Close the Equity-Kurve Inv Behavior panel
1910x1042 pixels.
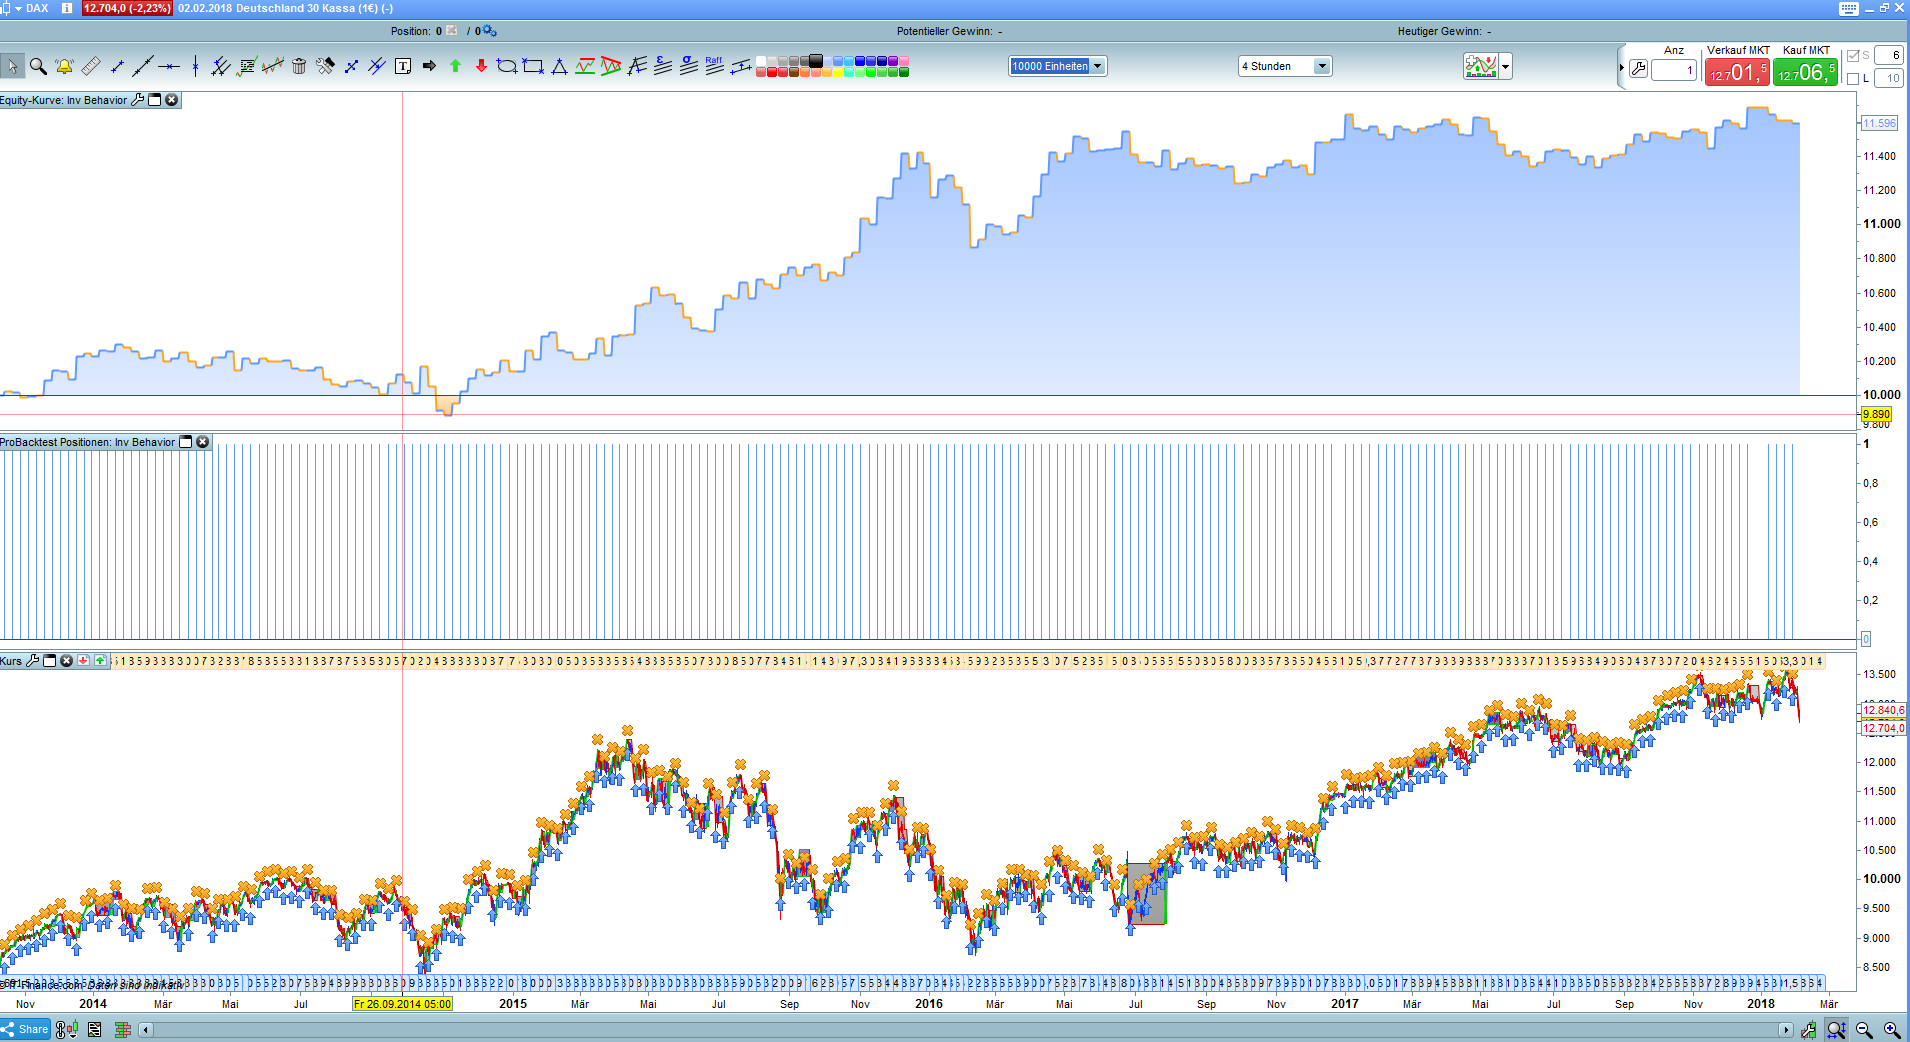172,100
